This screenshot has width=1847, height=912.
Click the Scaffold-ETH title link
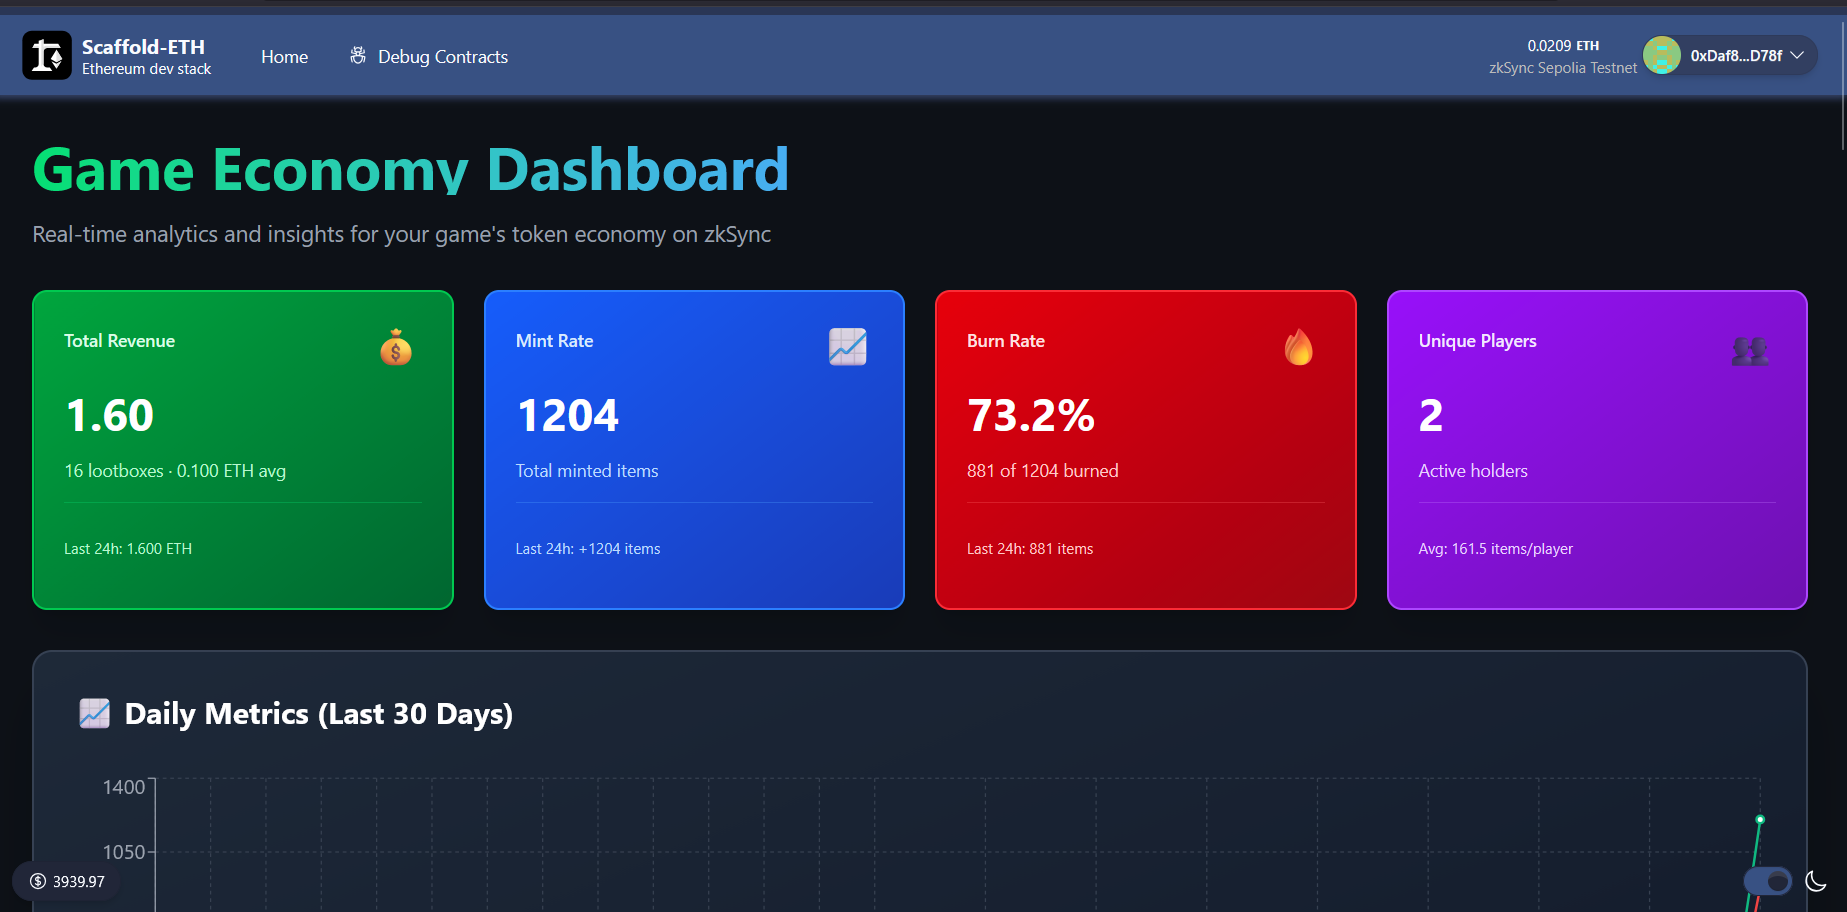(x=143, y=47)
